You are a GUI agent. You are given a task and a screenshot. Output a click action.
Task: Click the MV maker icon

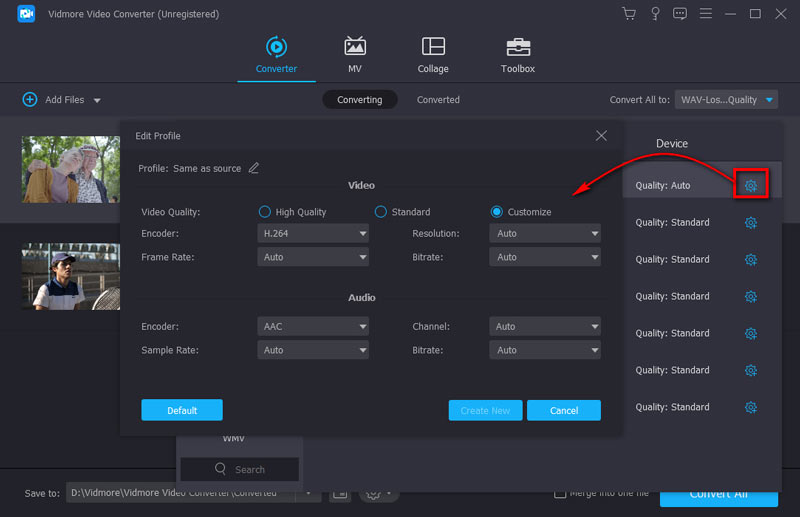355,47
